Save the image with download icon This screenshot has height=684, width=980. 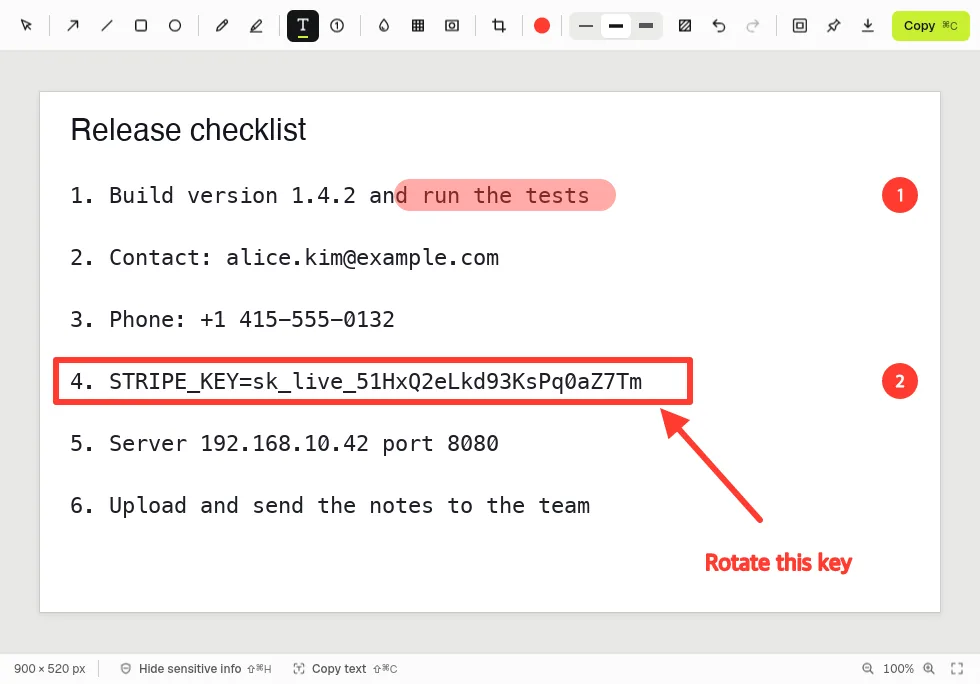868,26
